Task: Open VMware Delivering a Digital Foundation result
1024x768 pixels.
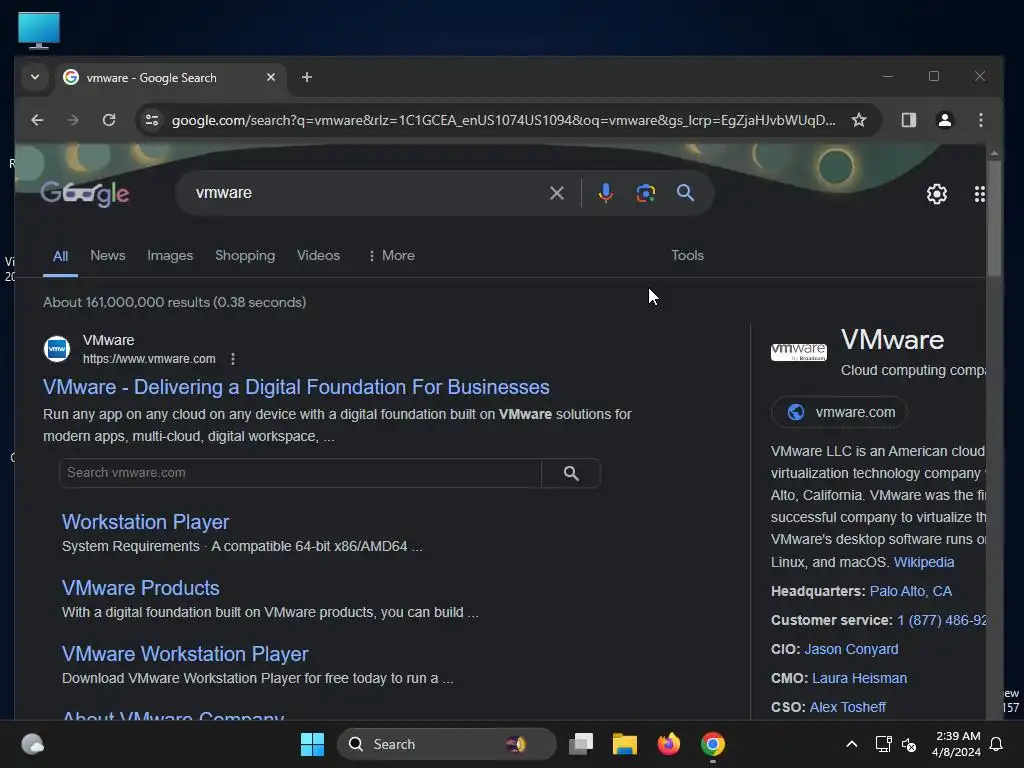Action: point(296,387)
